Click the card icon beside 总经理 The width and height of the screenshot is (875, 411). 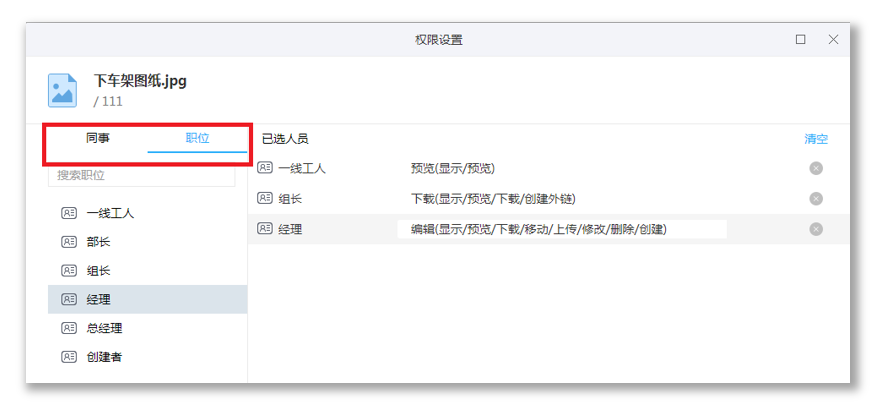(69, 328)
